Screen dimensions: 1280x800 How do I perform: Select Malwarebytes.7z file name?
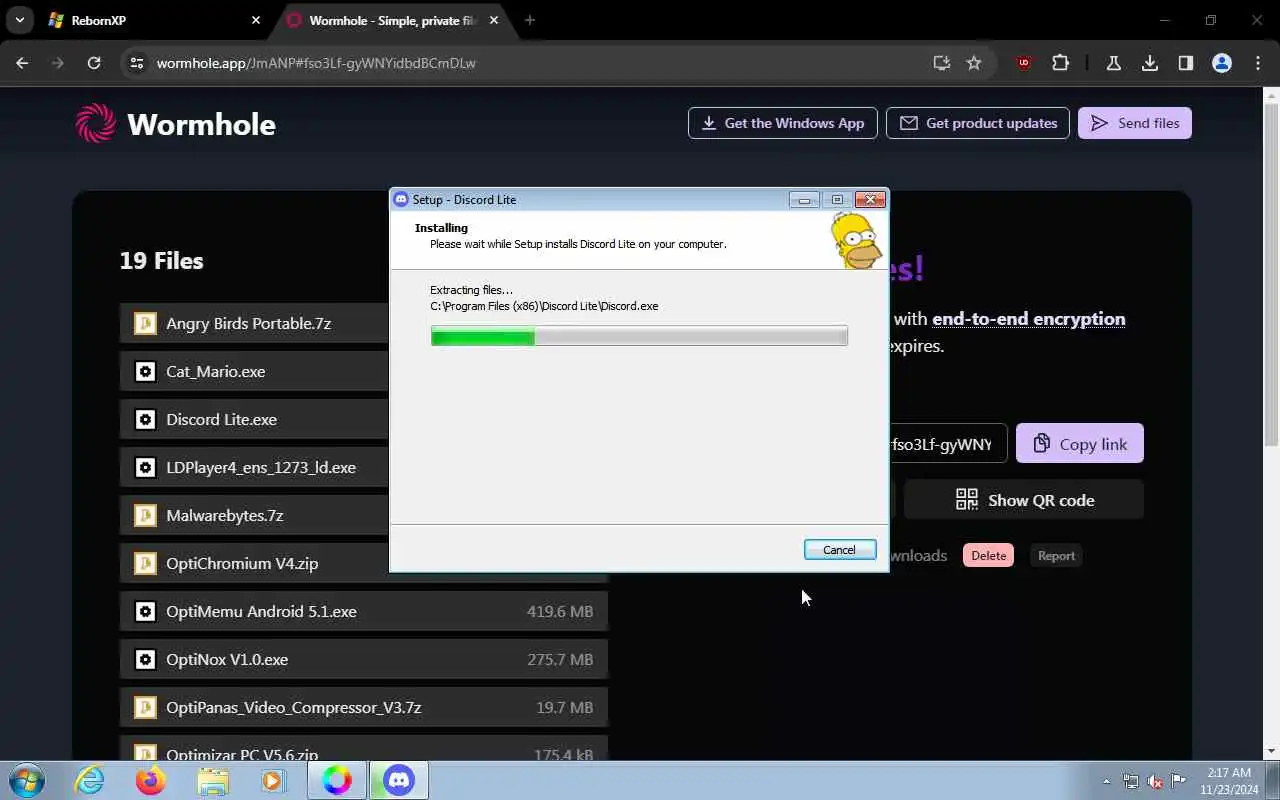pyautogui.click(x=224, y=515)
